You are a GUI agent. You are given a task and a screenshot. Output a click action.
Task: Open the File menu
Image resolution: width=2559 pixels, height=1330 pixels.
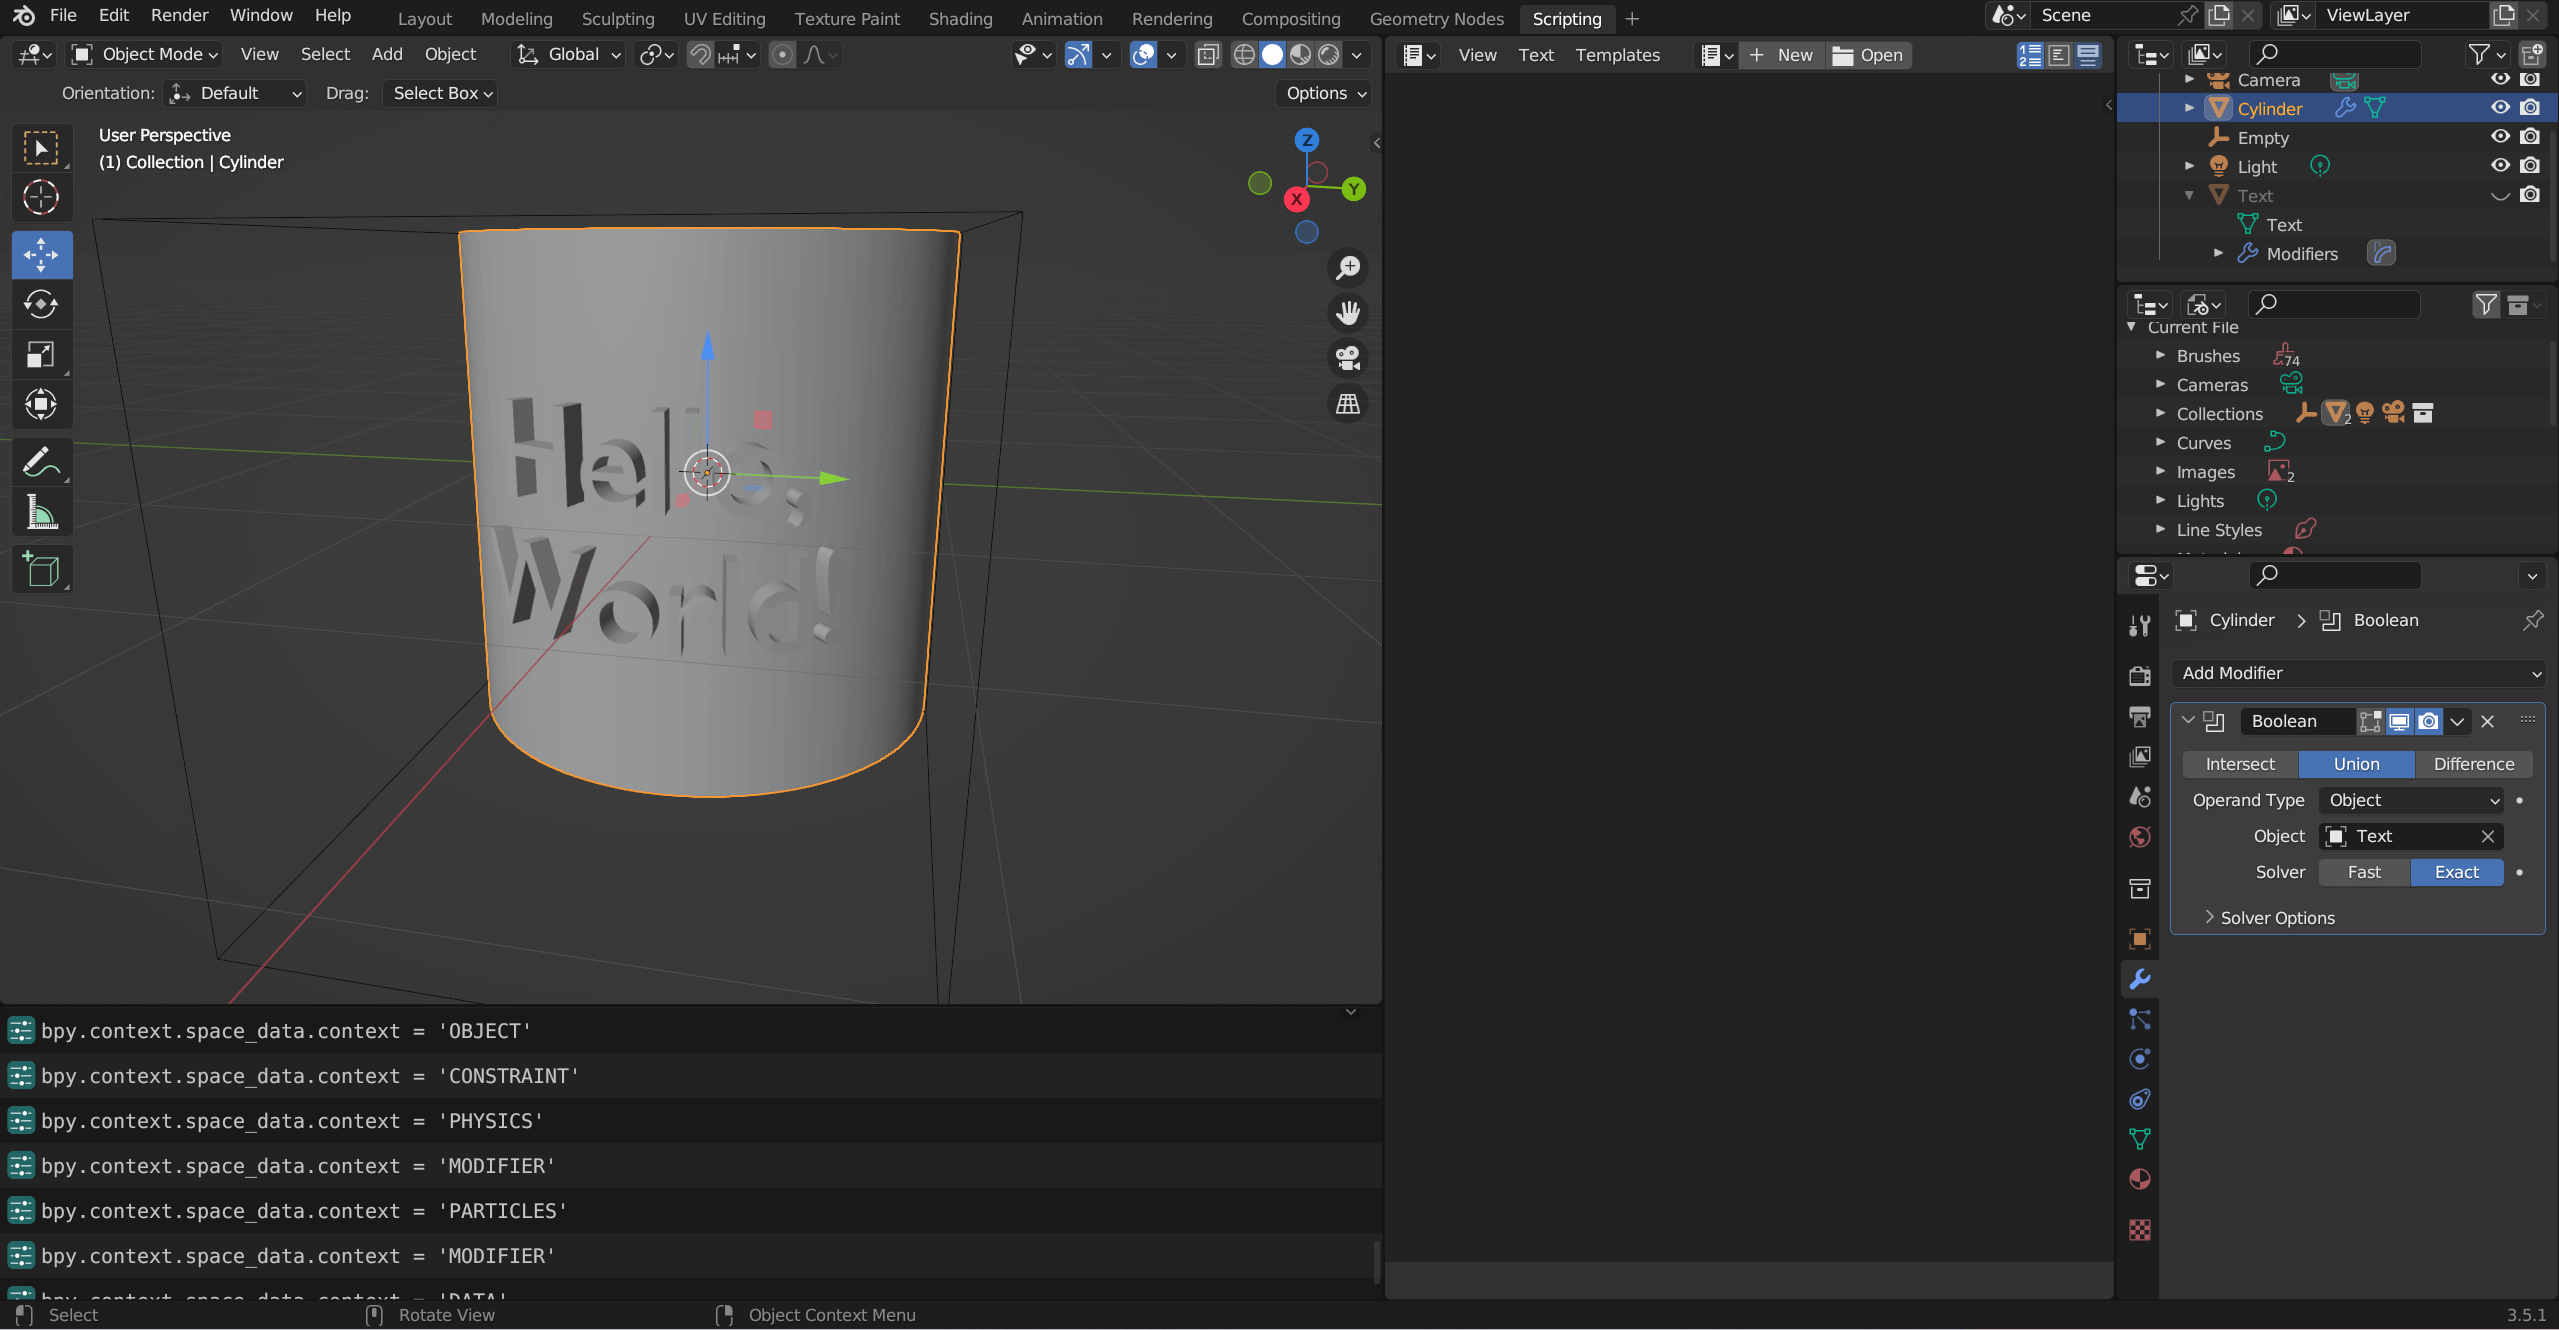pos(63,16)
